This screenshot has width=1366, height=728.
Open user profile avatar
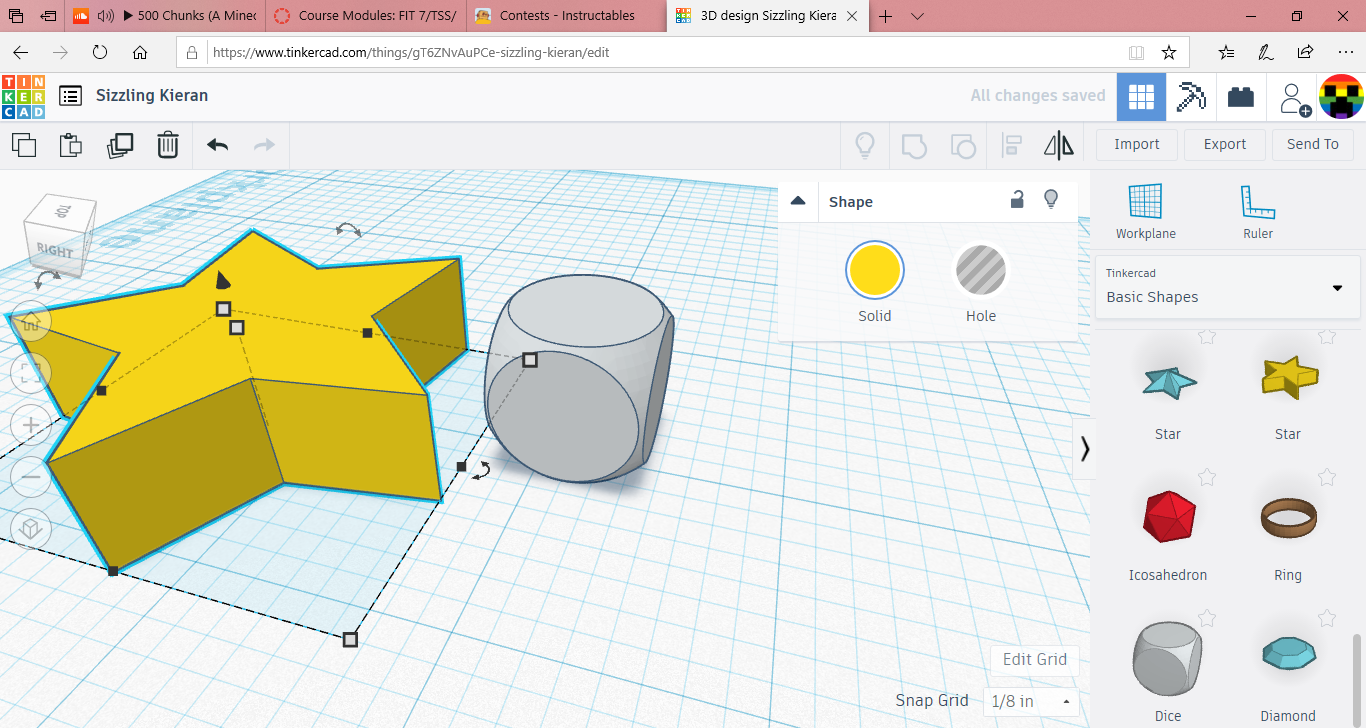tap(1342, 97)
